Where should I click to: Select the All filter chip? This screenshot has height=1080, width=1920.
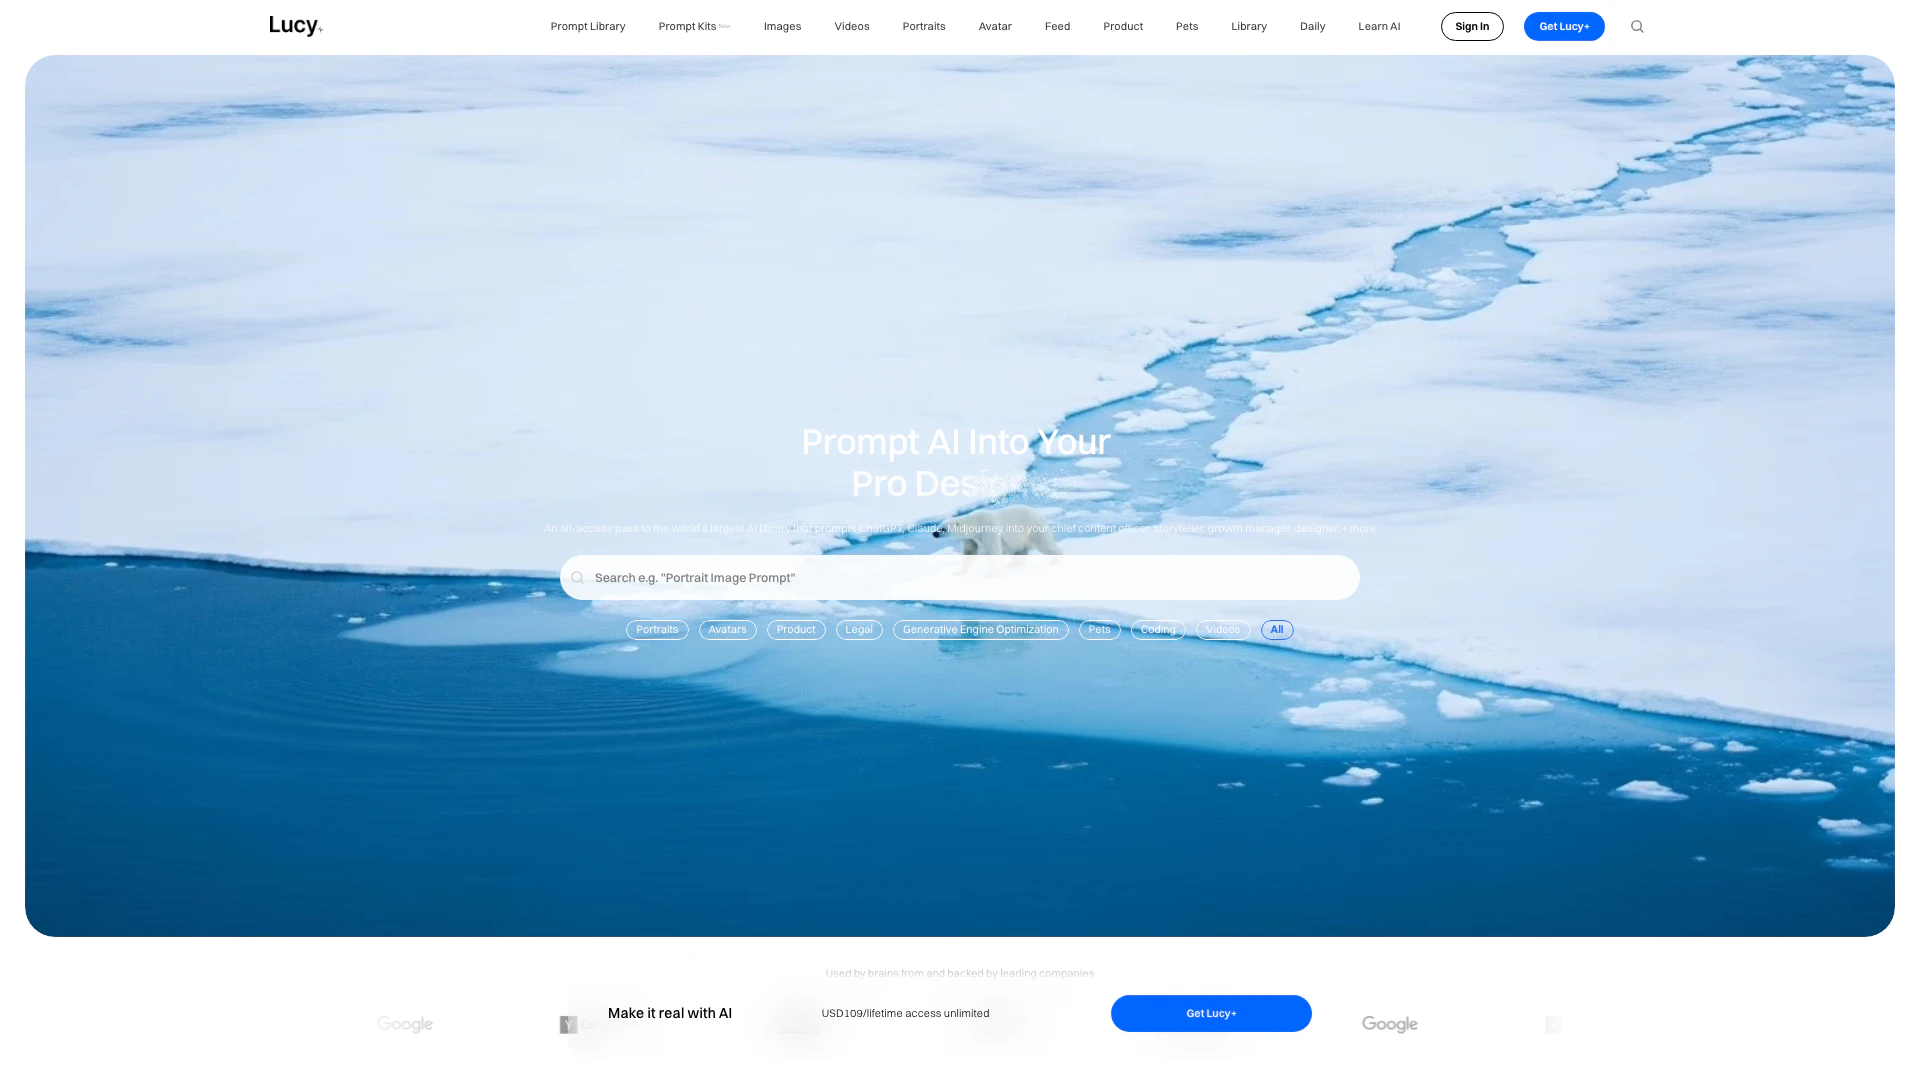pos(1277,630)
